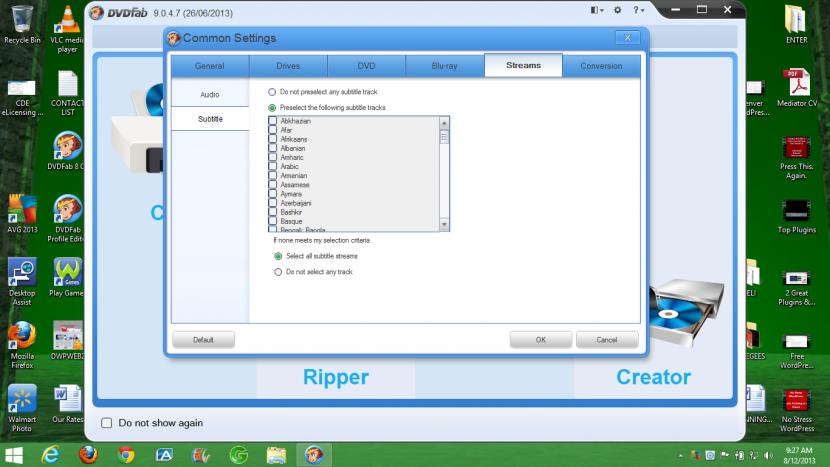Select Amharic in the language list

coord(292,157)
